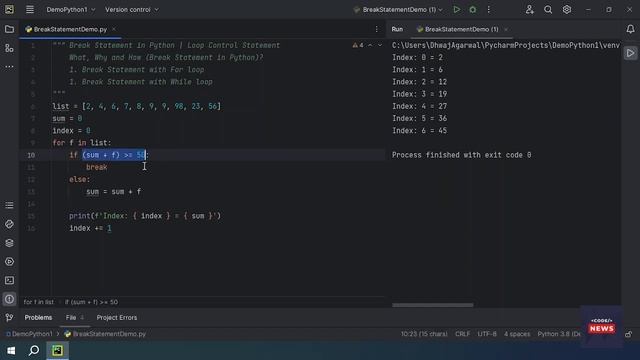Screen dimensions: 640x360
Task: Change CRLF line separator setting
Action: [x=462, y=334]
